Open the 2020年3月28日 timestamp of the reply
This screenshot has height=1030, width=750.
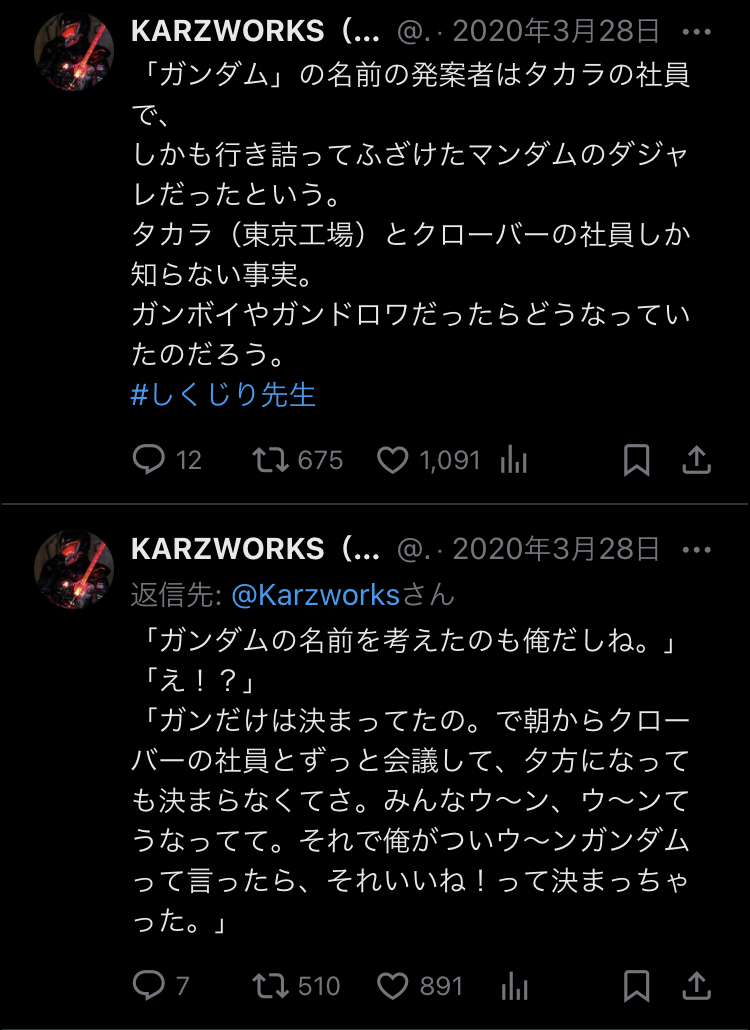556,549
